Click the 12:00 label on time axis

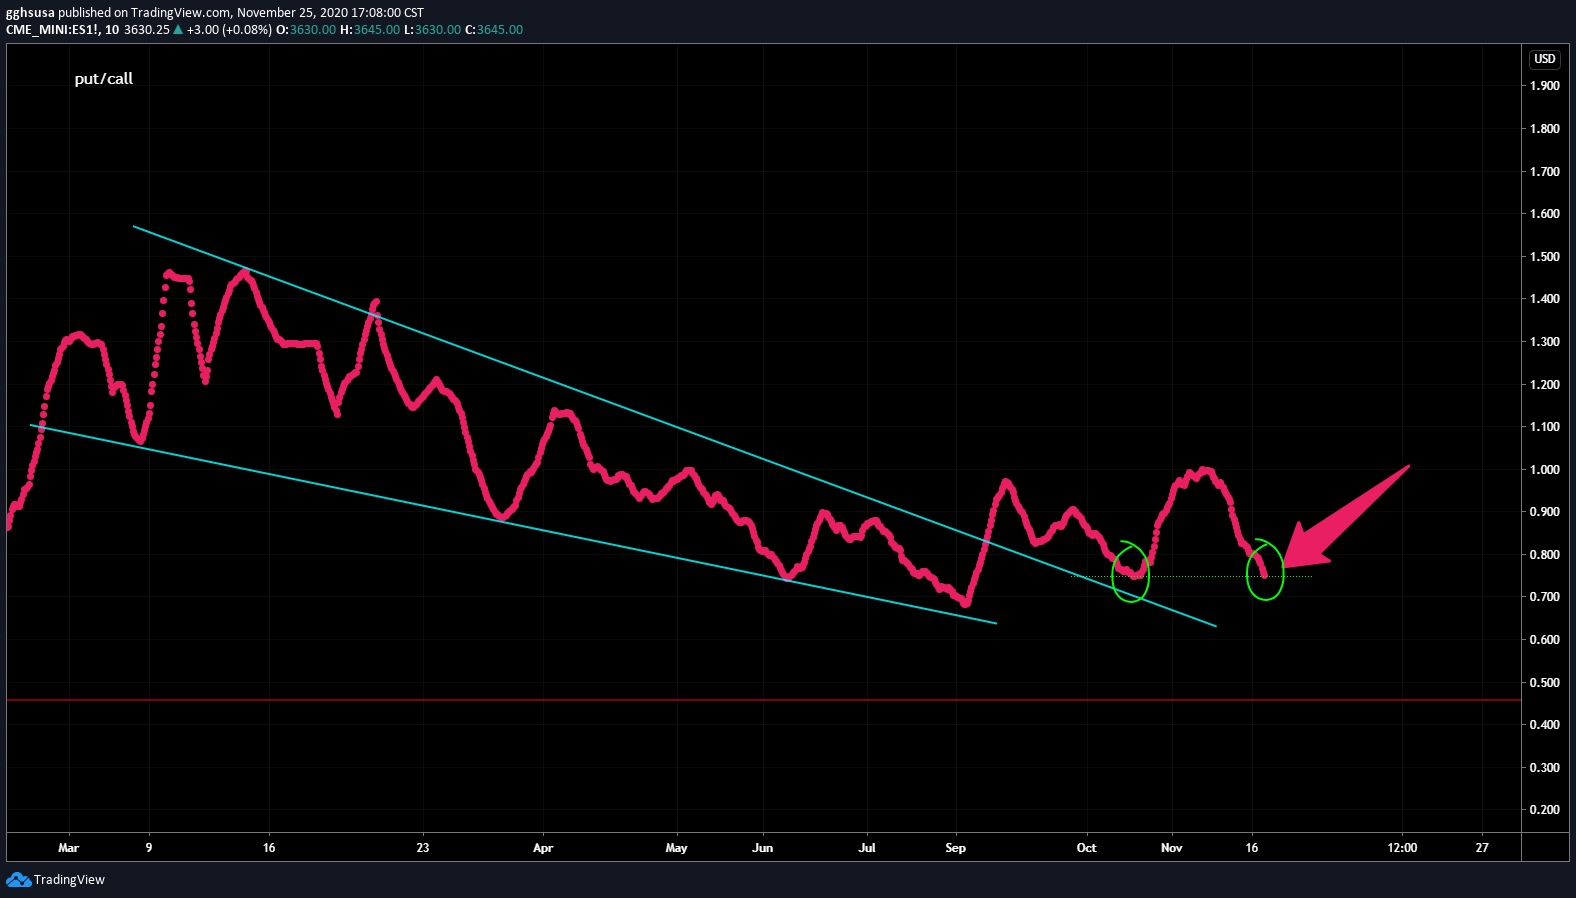pyautogui.click(x=1403, y=848)
